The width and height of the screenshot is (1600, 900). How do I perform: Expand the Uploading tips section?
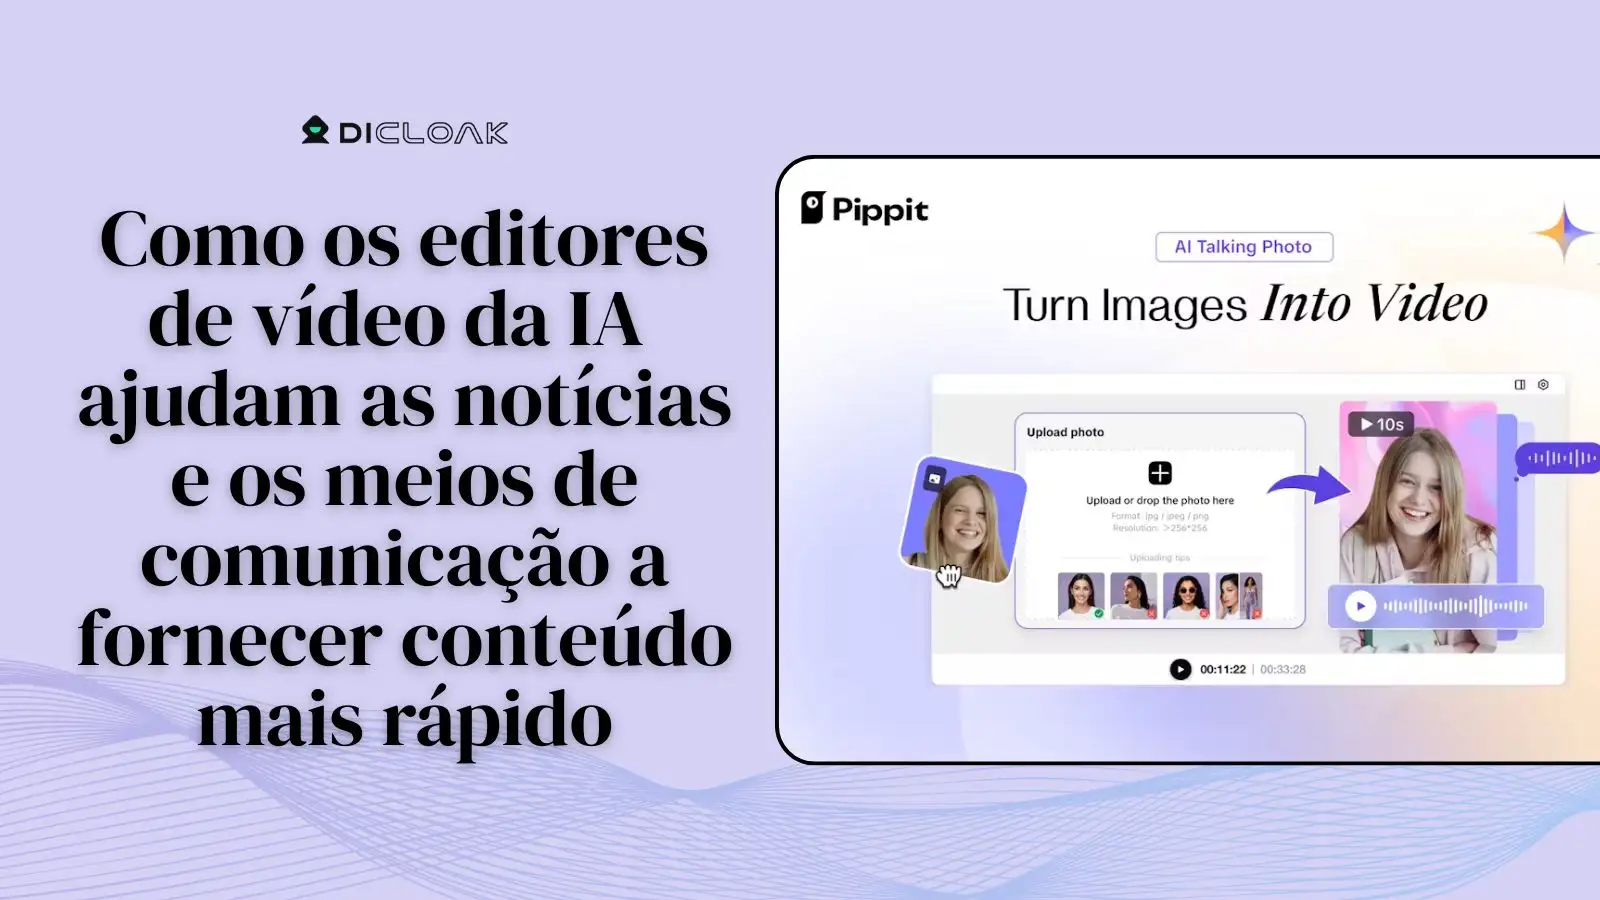[x=1160, y=558]
